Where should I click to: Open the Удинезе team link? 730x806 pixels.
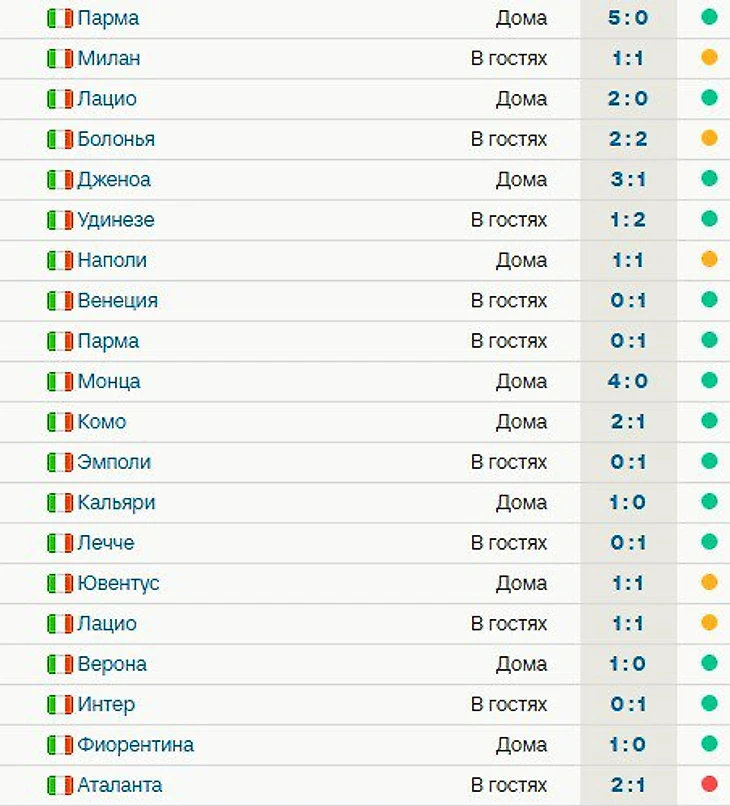click(116, 219)
